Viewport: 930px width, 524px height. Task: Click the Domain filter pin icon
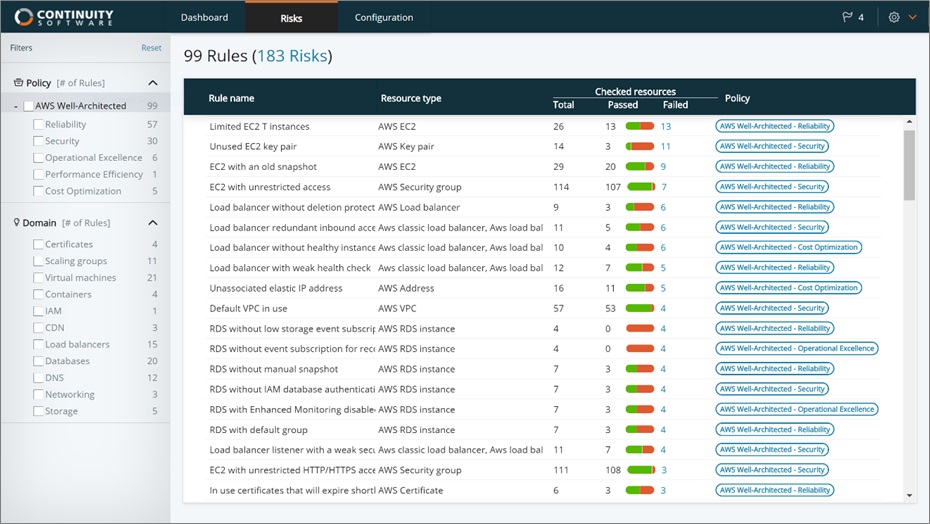[17, 223]
